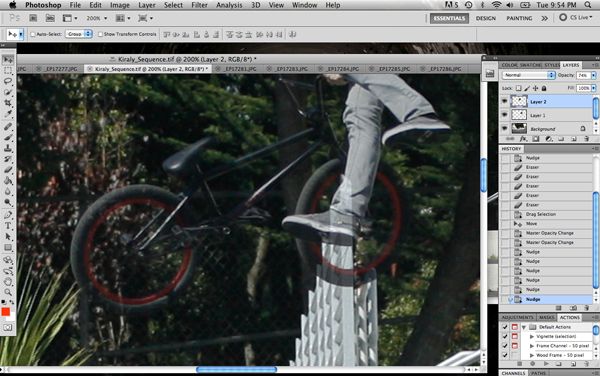The width and height of the screenshot is (600, 376).
Task: Select the Lasso tool in toolbar
Action: coord(8,81)
